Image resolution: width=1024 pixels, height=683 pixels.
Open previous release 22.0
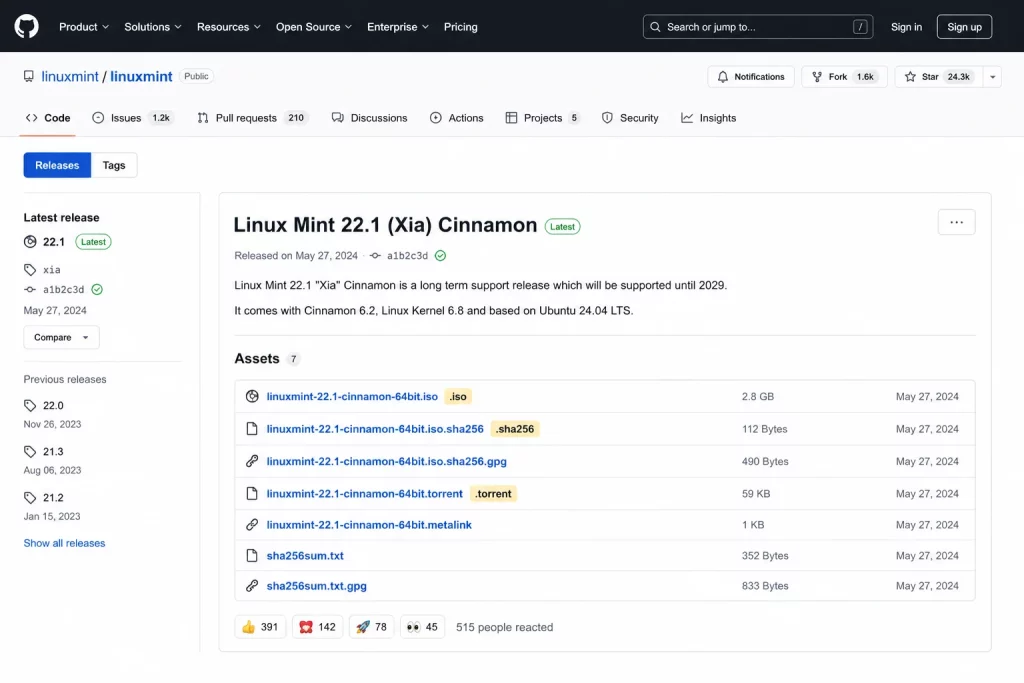53,405
